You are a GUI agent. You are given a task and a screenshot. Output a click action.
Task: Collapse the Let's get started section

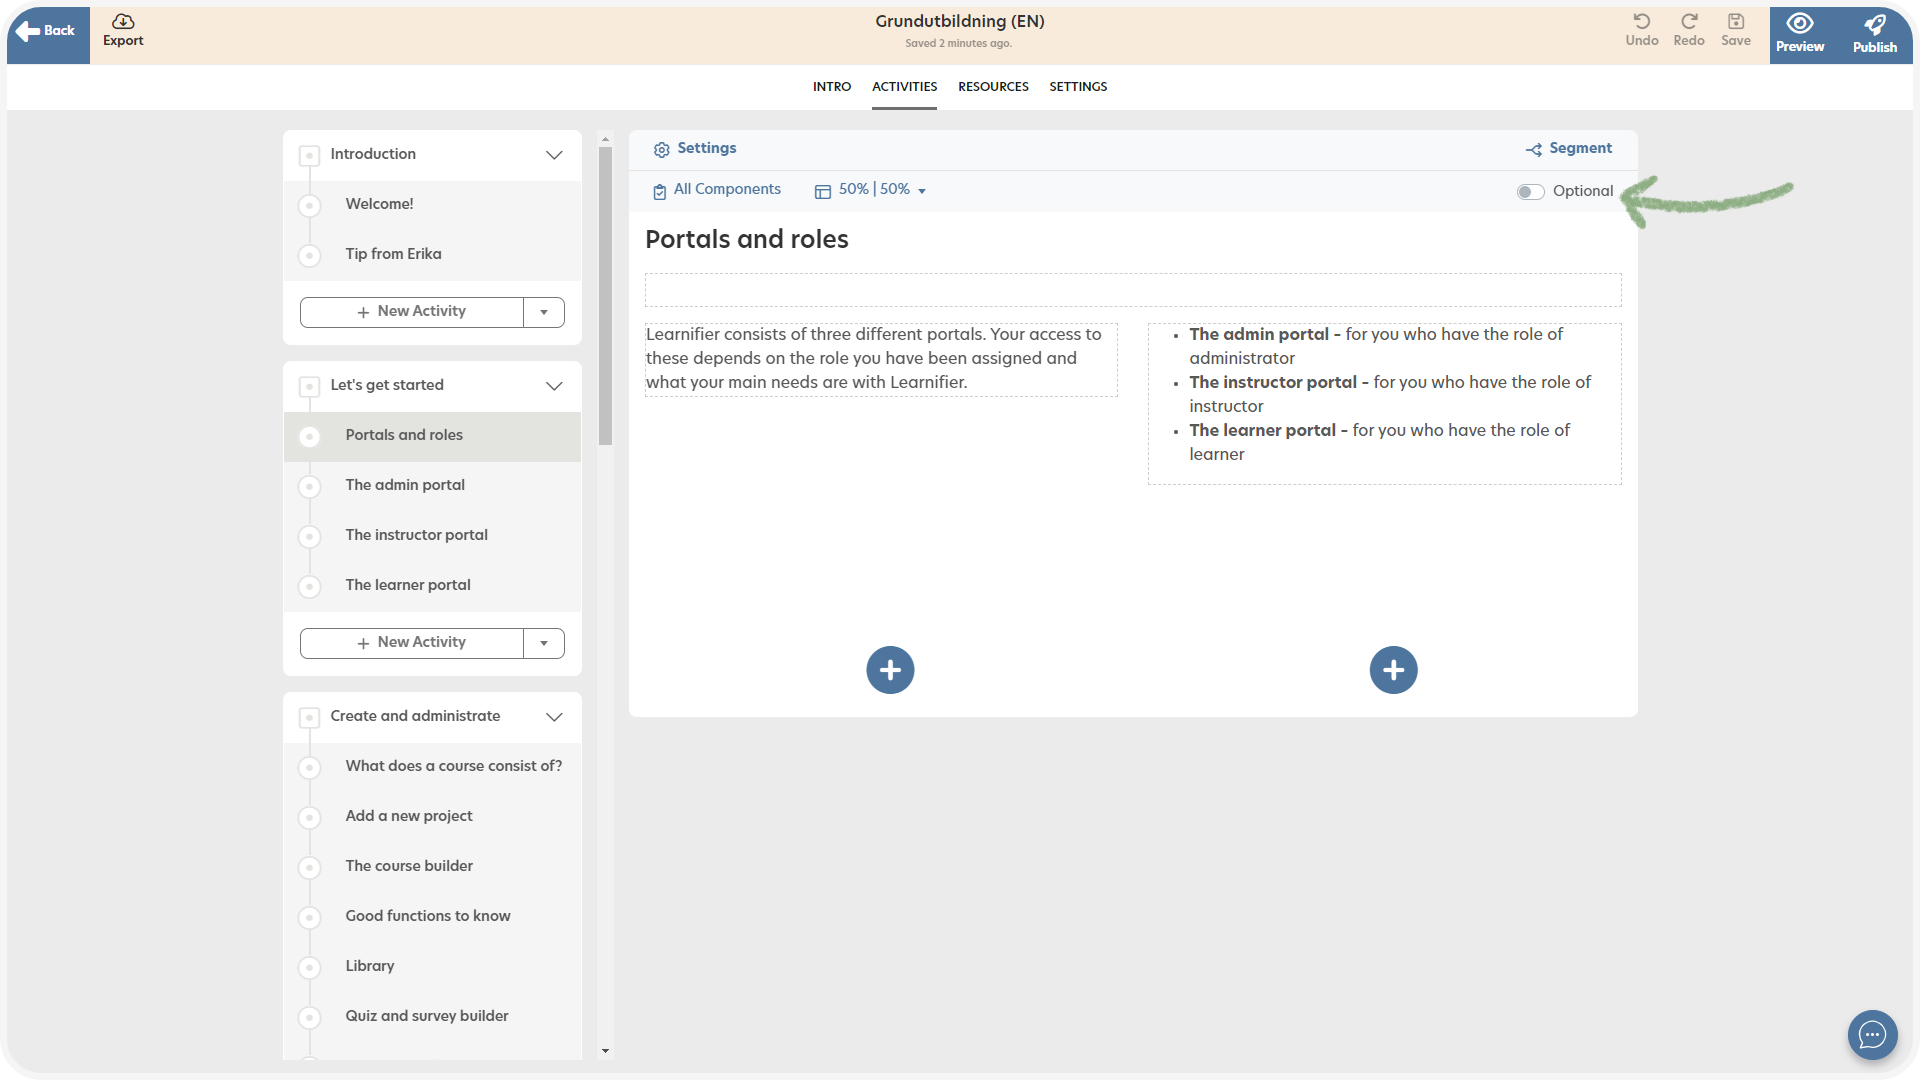[554, 386]
